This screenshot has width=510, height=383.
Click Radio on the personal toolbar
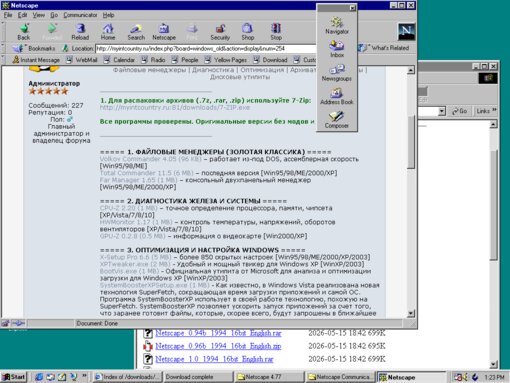click(x=153, y=60)
